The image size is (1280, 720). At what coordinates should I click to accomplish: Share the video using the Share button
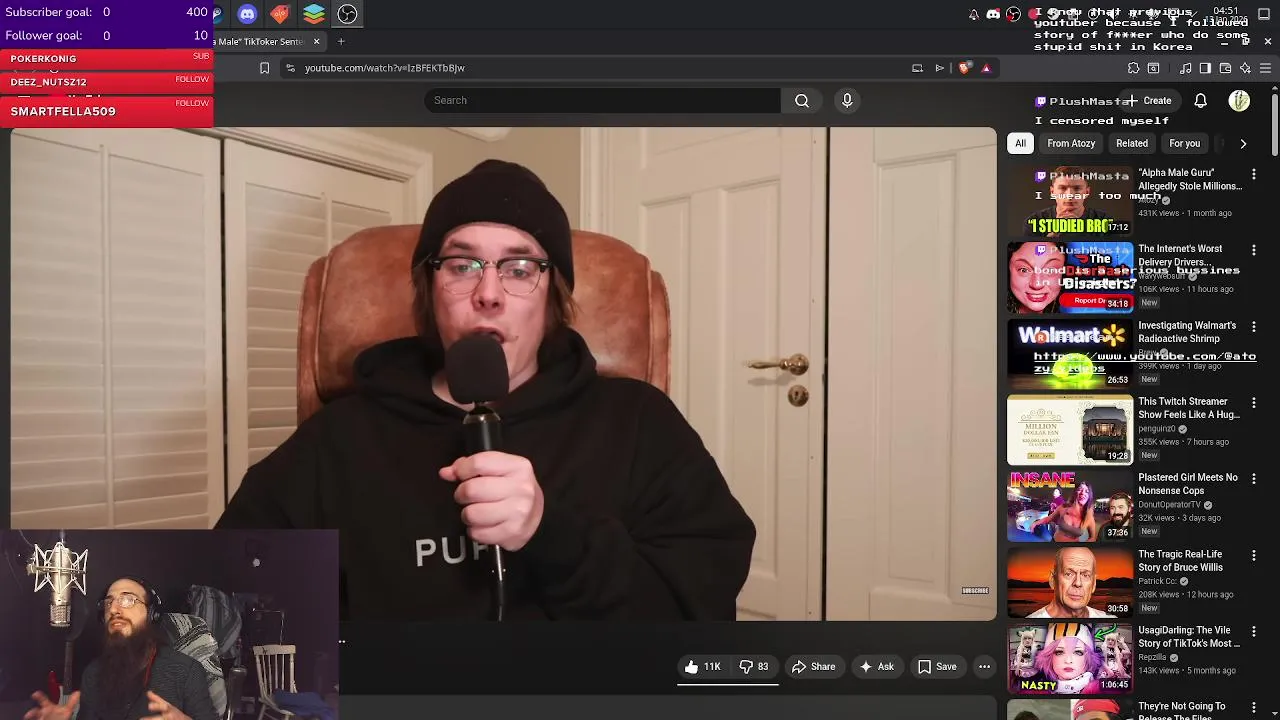click(x=813, y=667)
